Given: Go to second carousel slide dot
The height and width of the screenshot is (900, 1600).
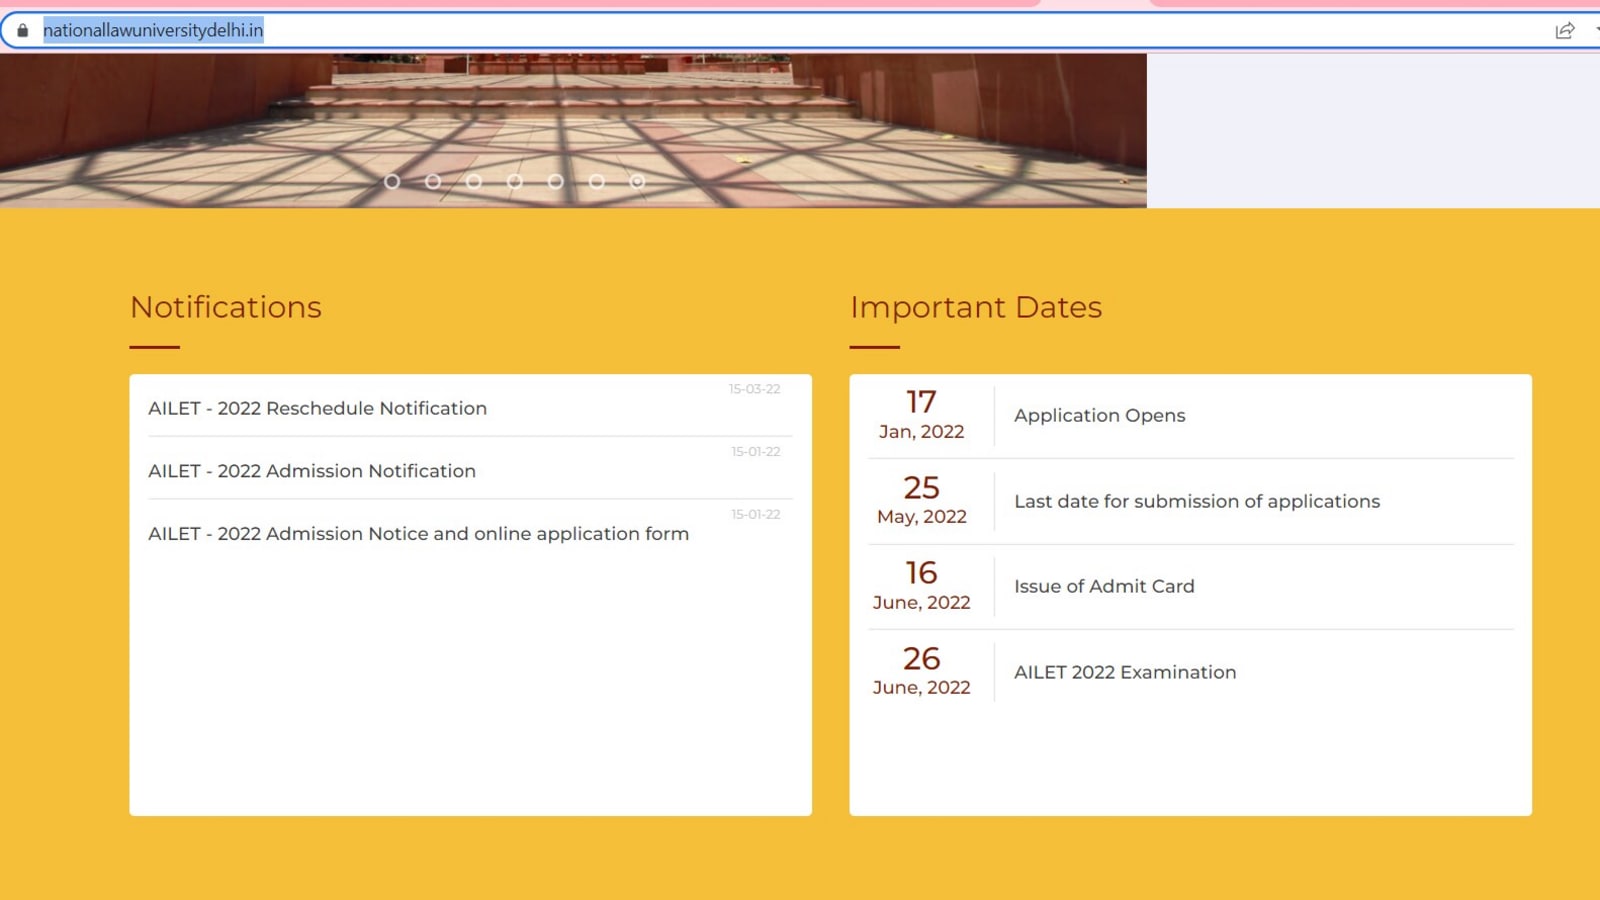Looking at the screenshot, I should point(433,181).
